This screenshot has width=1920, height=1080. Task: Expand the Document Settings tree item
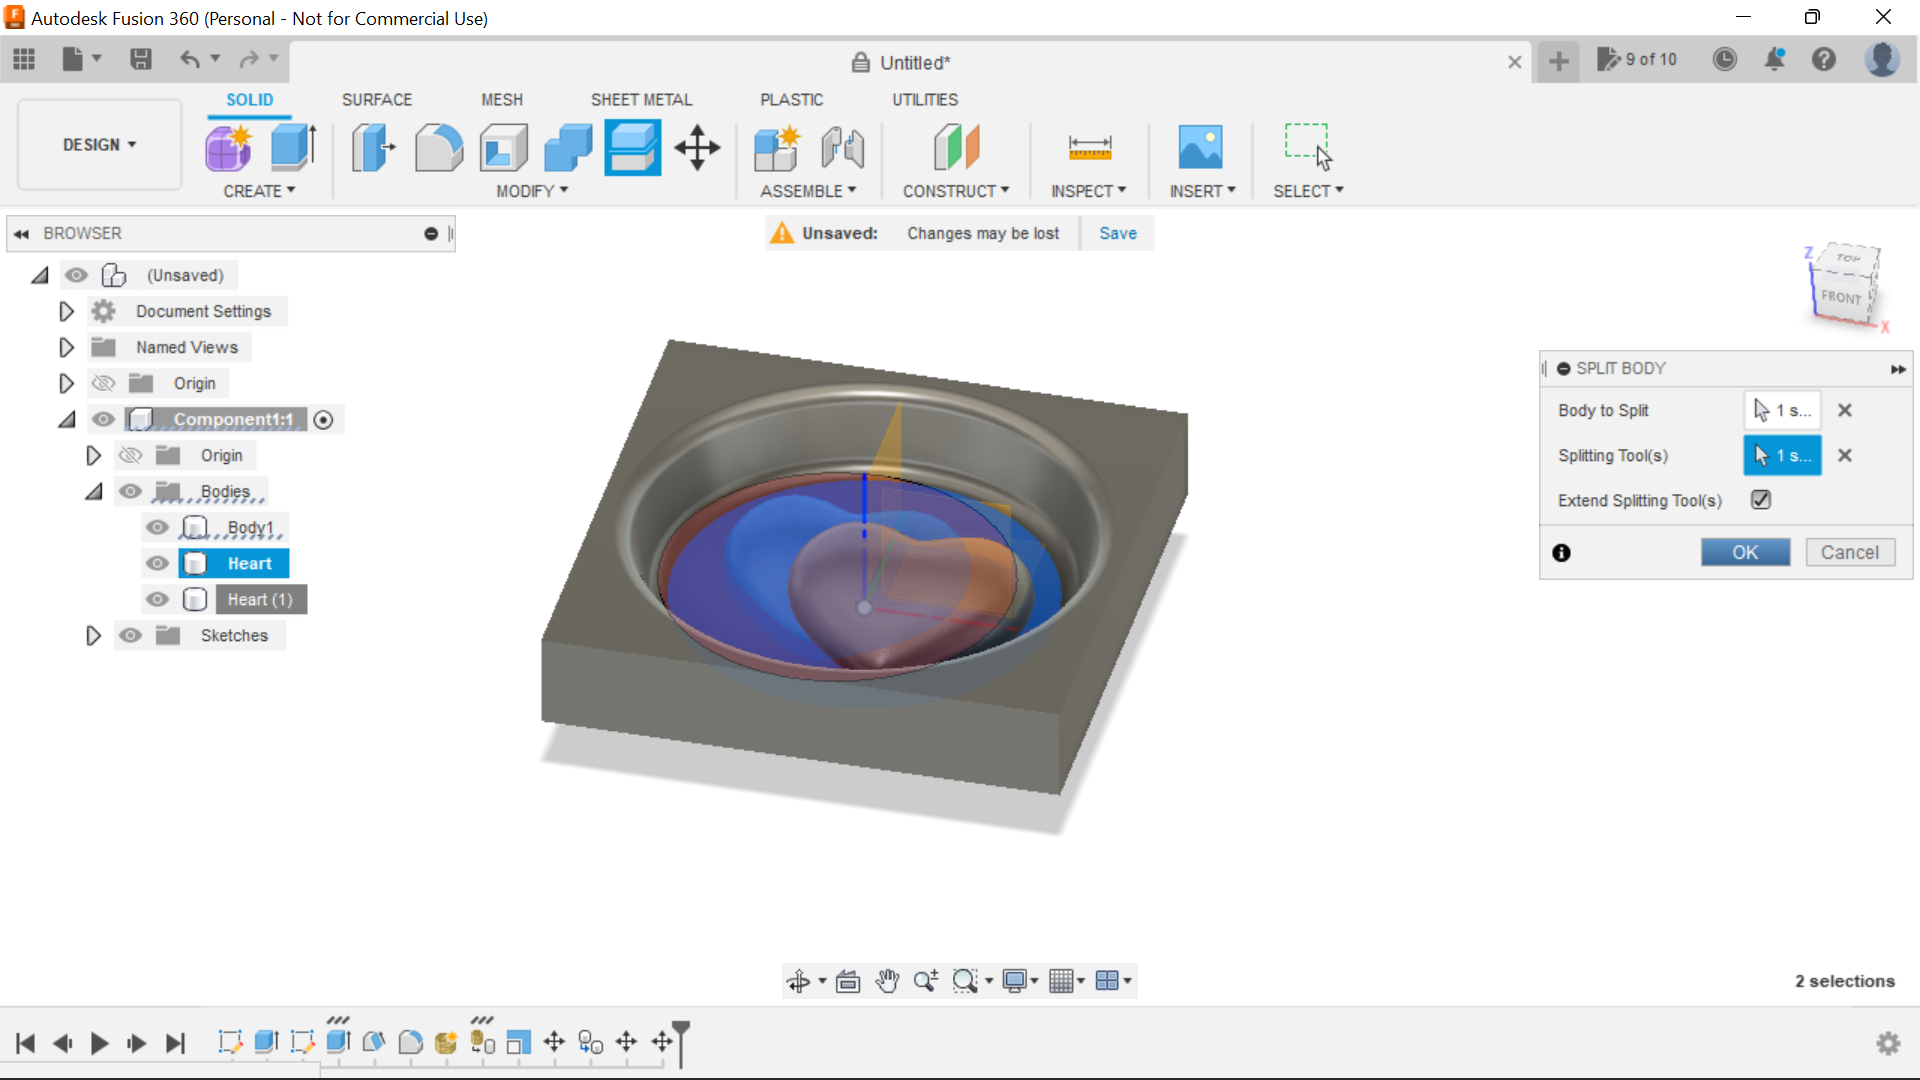(66, 311)
